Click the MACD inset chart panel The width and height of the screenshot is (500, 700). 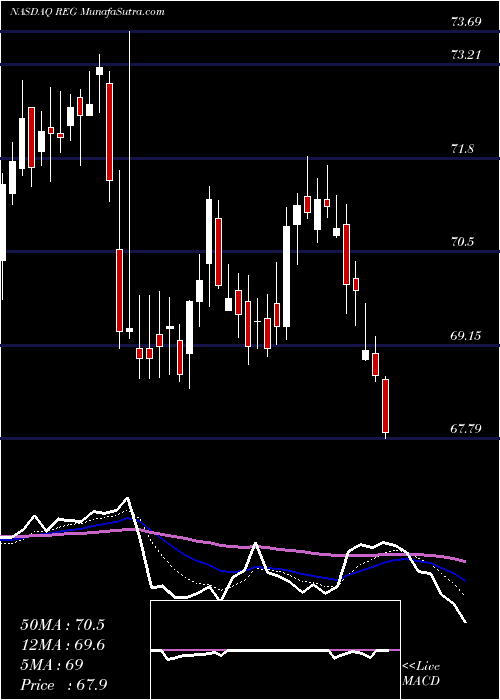(275, 650)
